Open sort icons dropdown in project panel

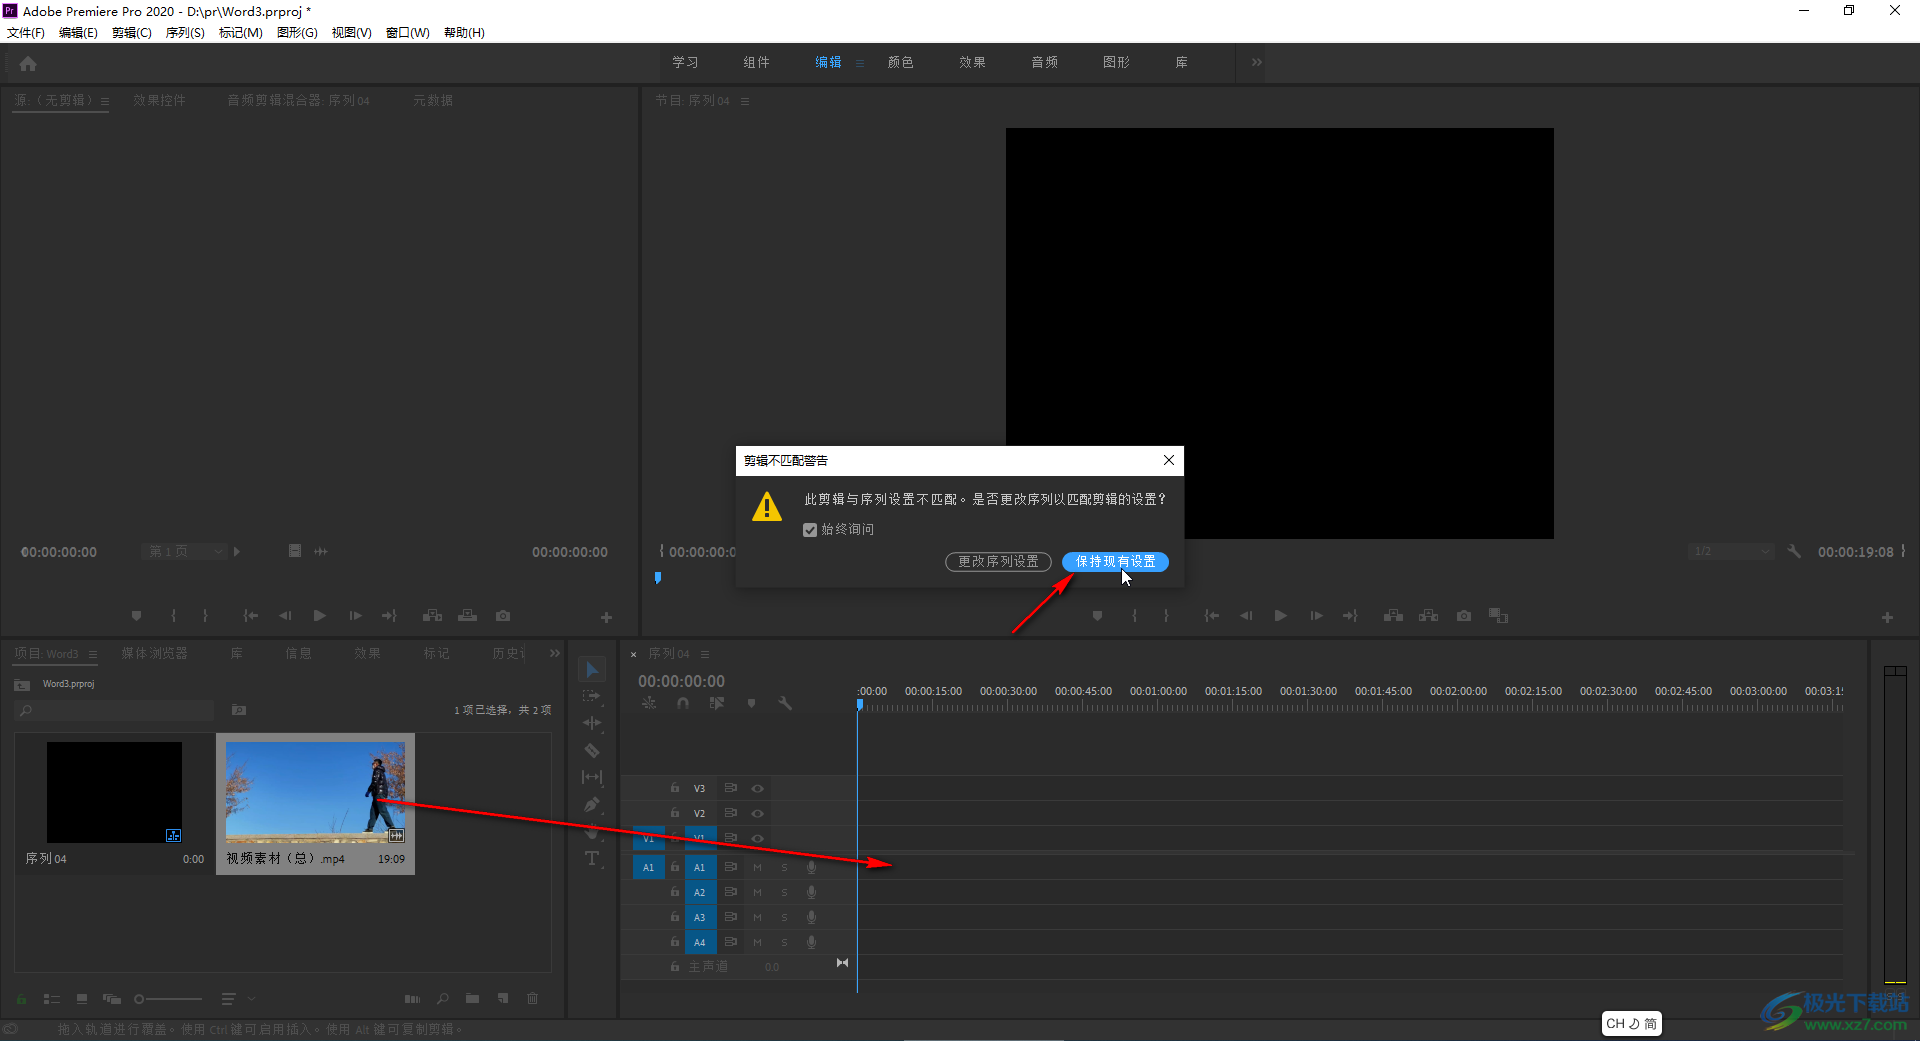[x=237, y=998]
